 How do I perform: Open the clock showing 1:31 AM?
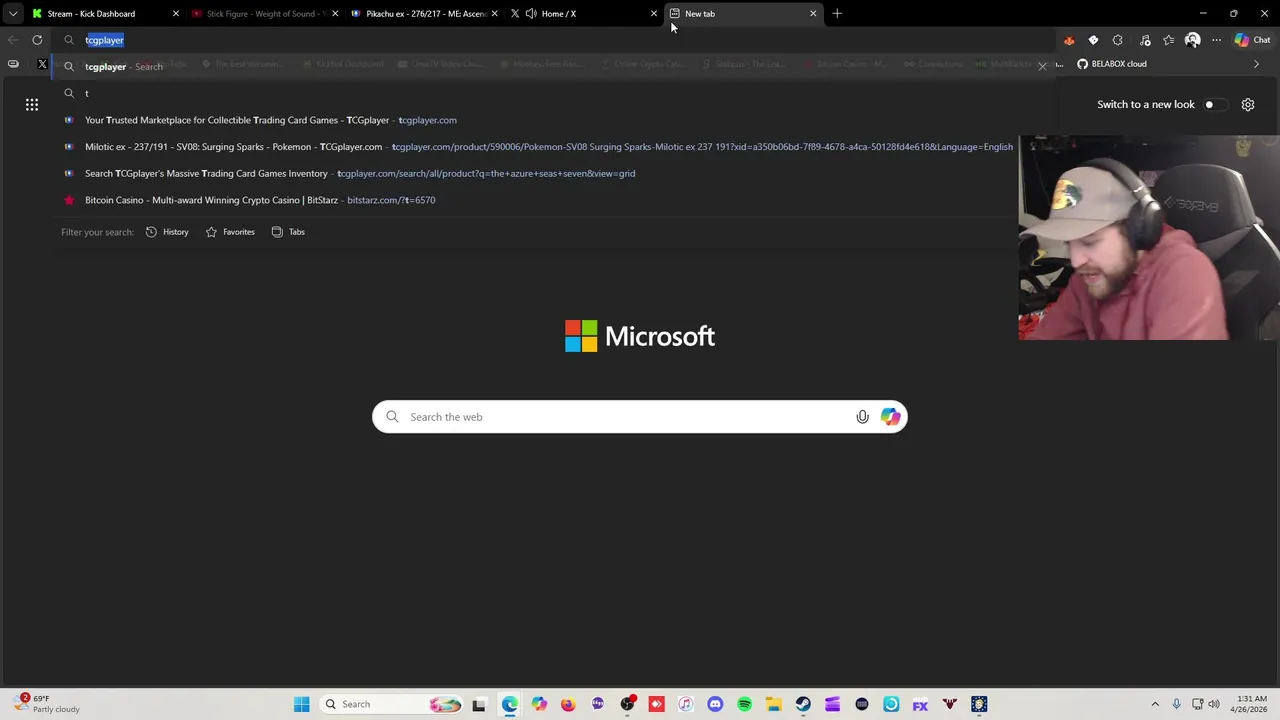coord(1251,704)
